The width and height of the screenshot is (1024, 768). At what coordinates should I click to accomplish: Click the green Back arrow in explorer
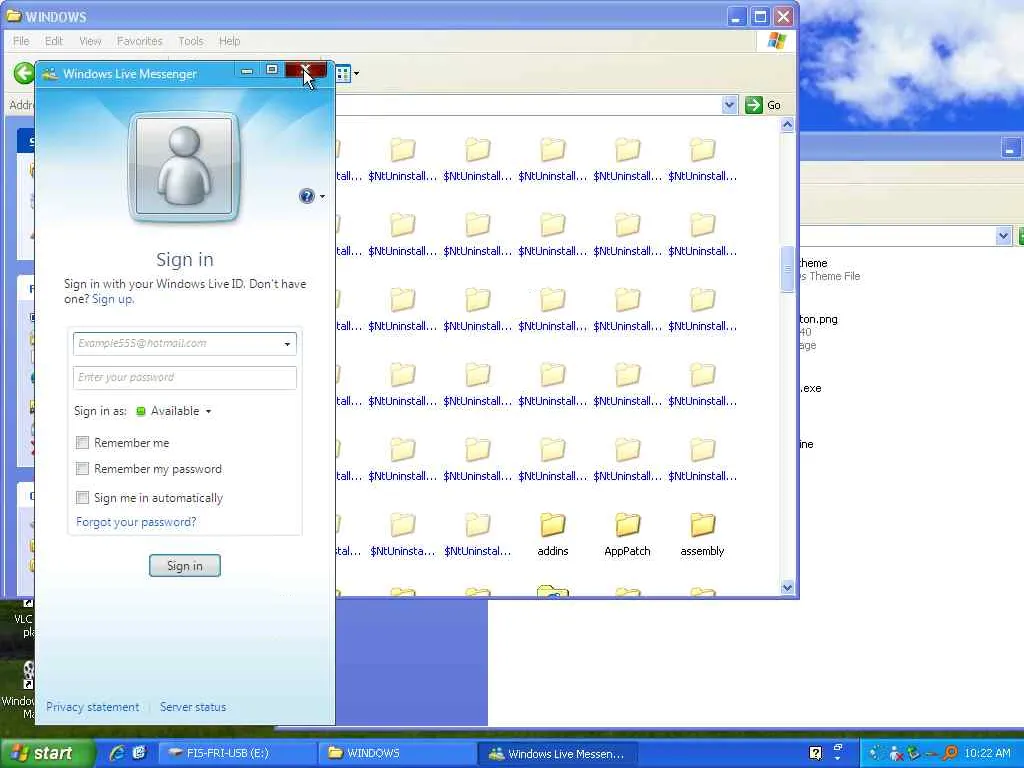[24, 73]
